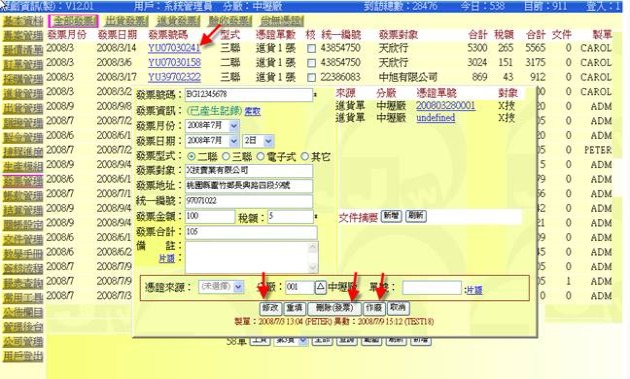Switch to the 全部發票 tab
This screenshot has width=630, height=379.
click(73, 21)
